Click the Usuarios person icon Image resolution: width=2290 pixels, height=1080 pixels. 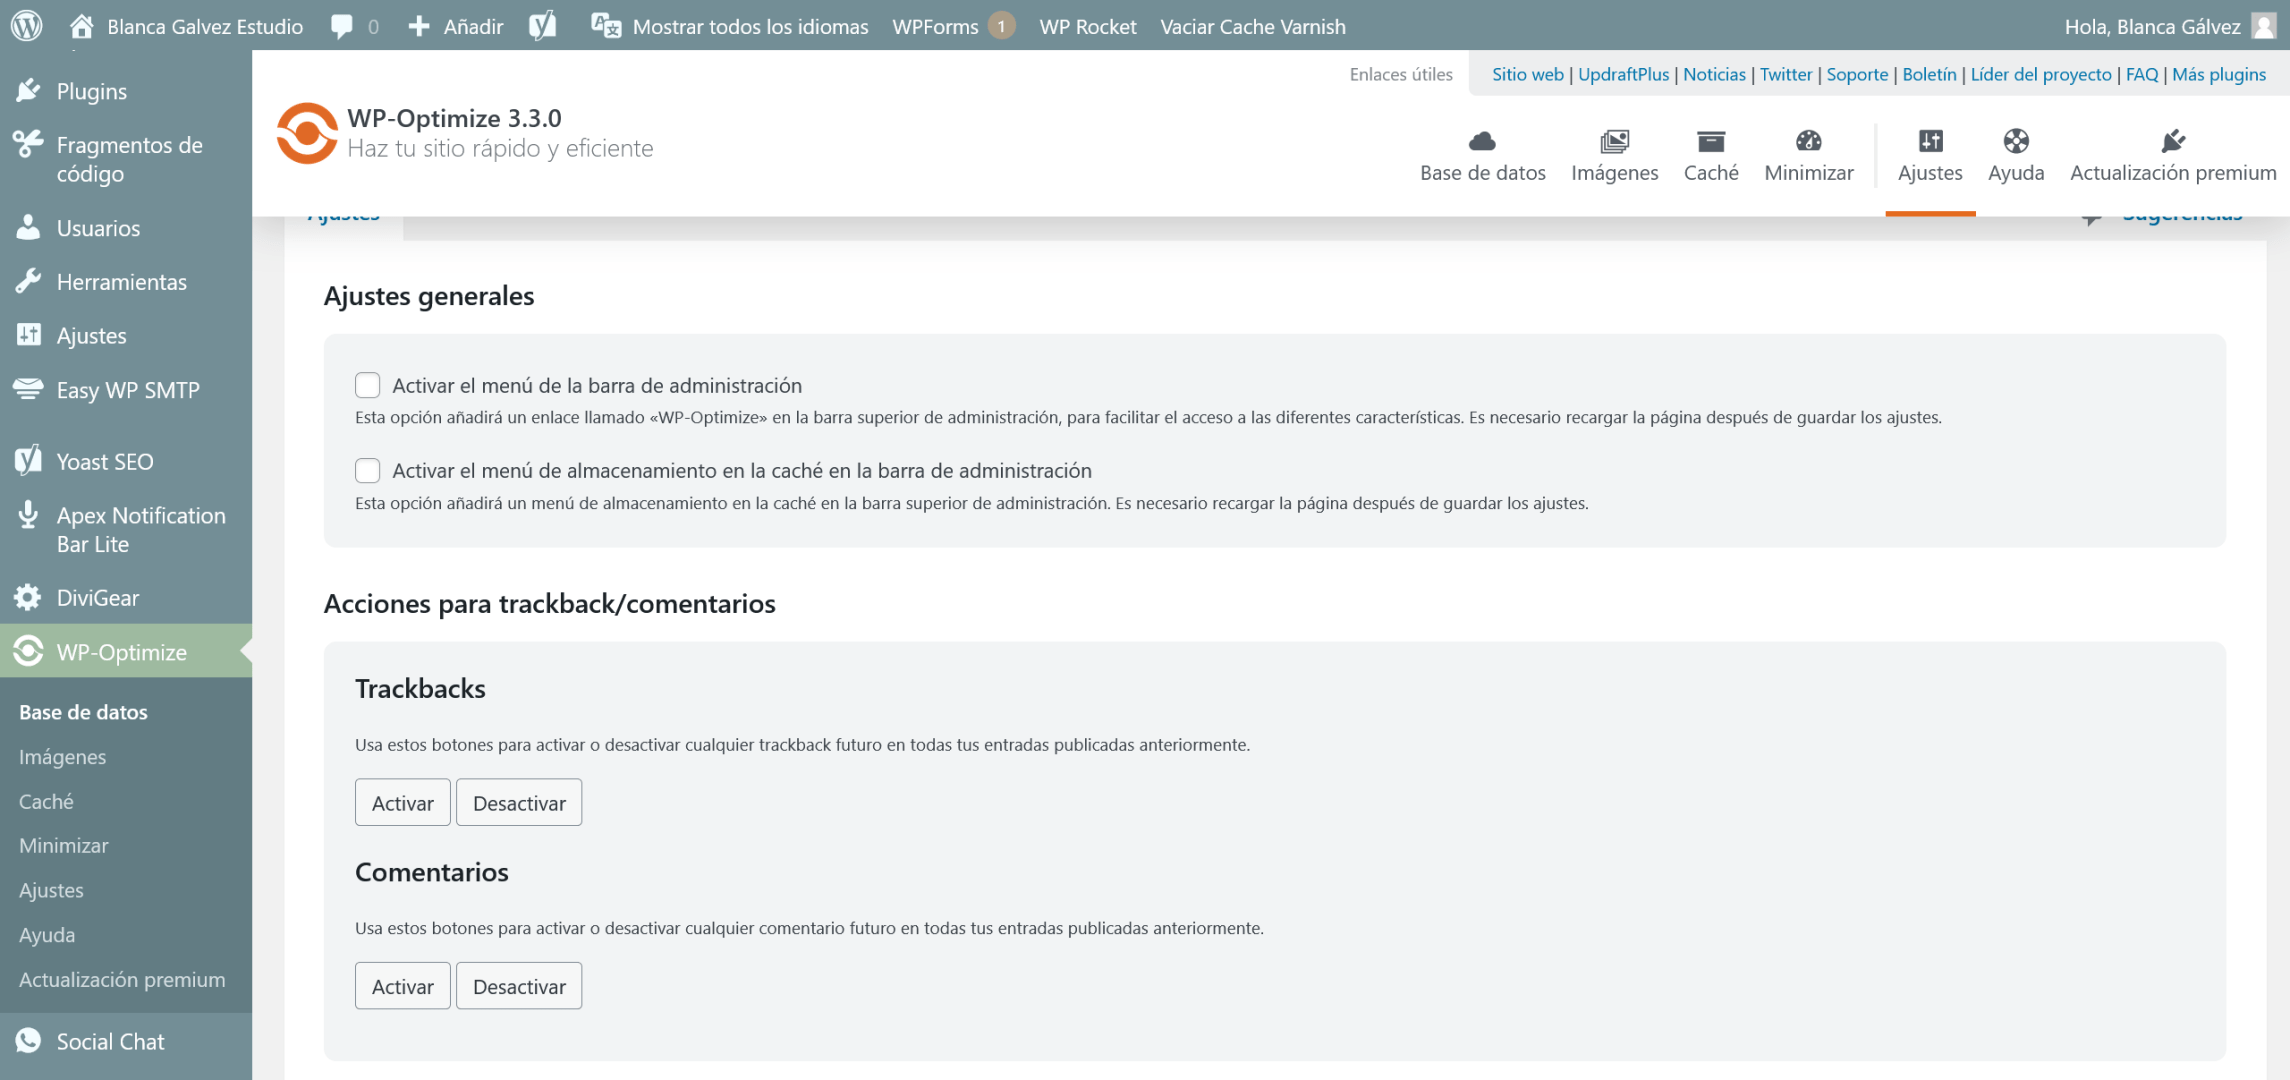[x=29, y=228]
